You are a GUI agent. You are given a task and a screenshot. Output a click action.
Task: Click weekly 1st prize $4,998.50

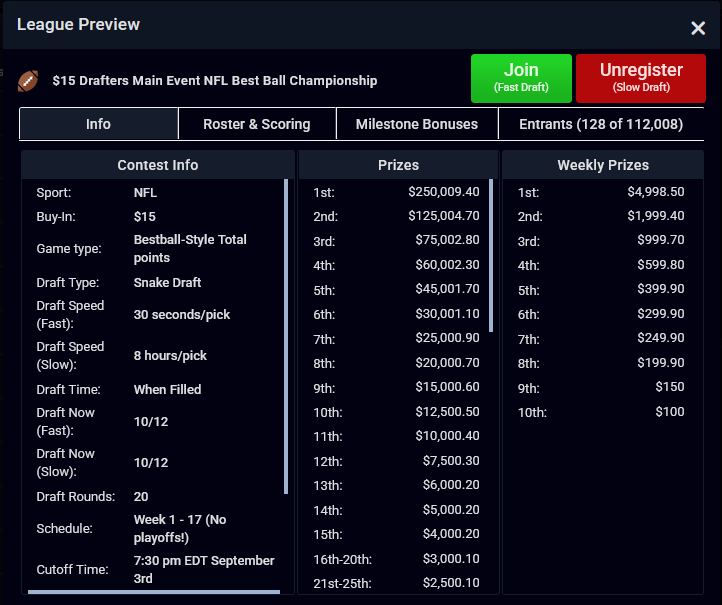point(656,192)
